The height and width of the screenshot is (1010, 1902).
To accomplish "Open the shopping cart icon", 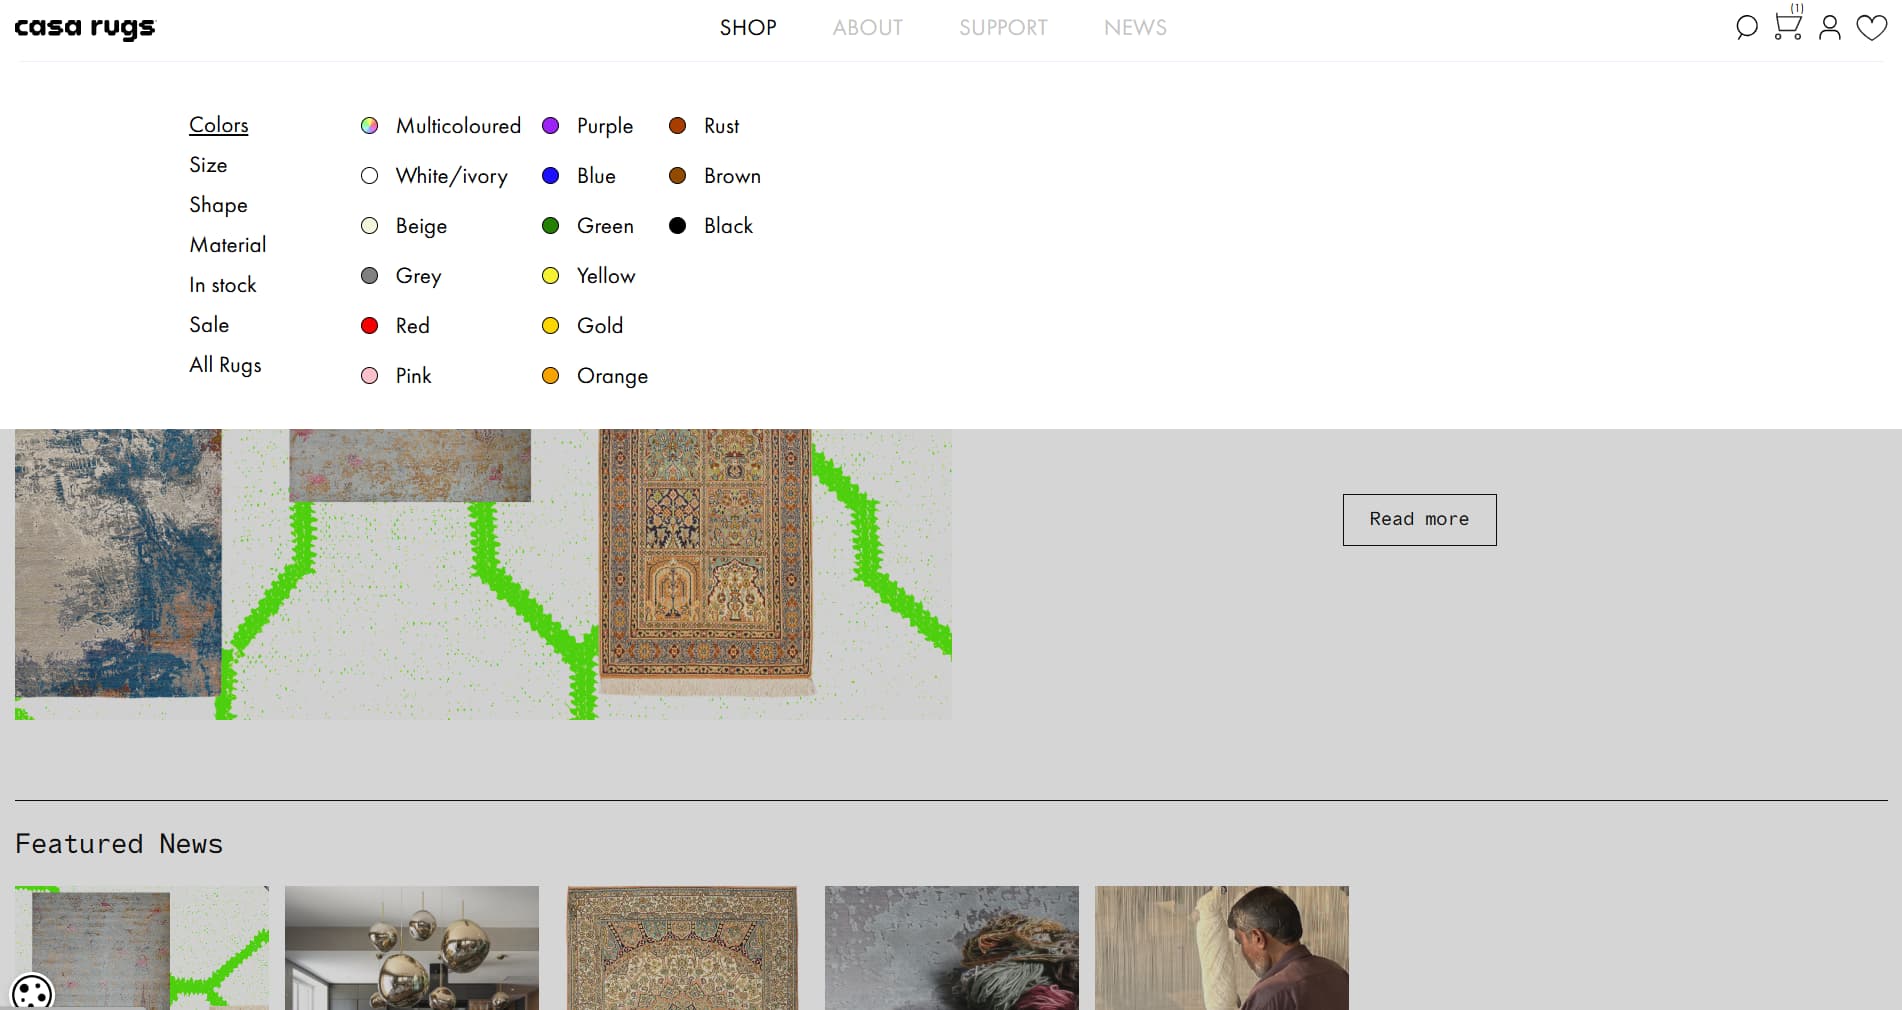I will pos(1787,25).
